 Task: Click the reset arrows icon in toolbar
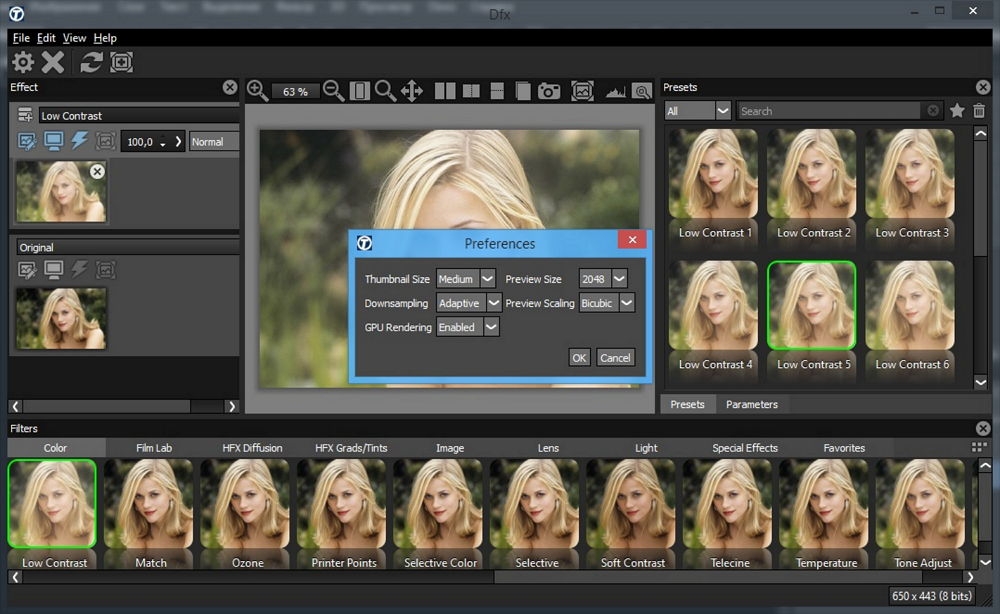coord(91,62)
